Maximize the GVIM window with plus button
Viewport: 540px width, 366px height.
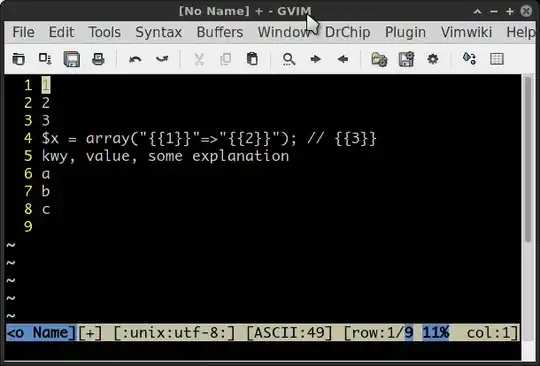coord(510,11)
